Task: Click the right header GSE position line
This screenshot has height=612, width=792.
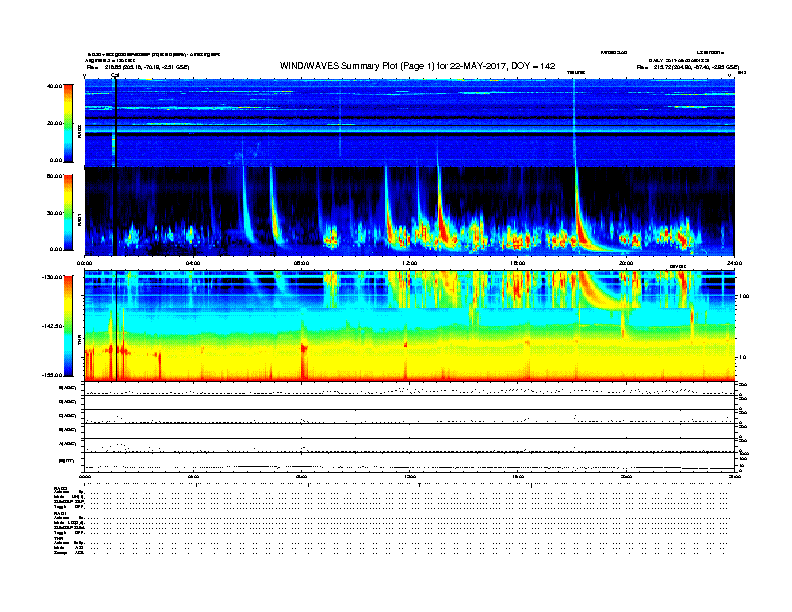Action: 687,67
